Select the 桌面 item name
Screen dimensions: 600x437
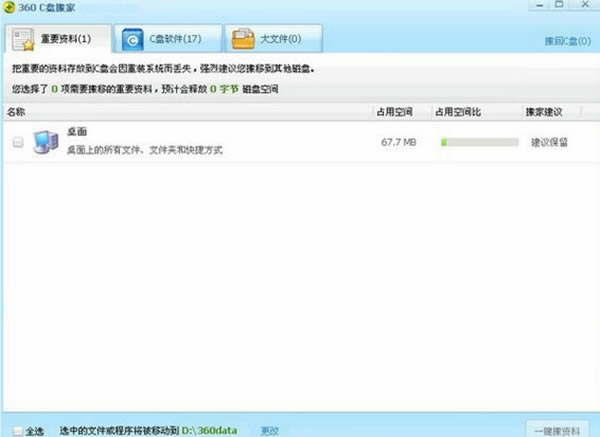pyautogui.click(x=77, y=132)
